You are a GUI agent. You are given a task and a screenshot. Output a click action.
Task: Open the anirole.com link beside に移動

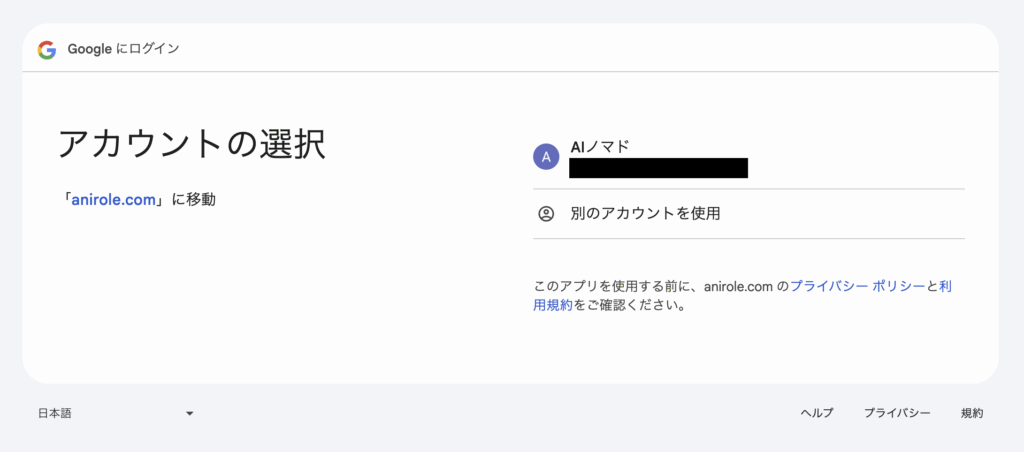click(x=114, y=200)
